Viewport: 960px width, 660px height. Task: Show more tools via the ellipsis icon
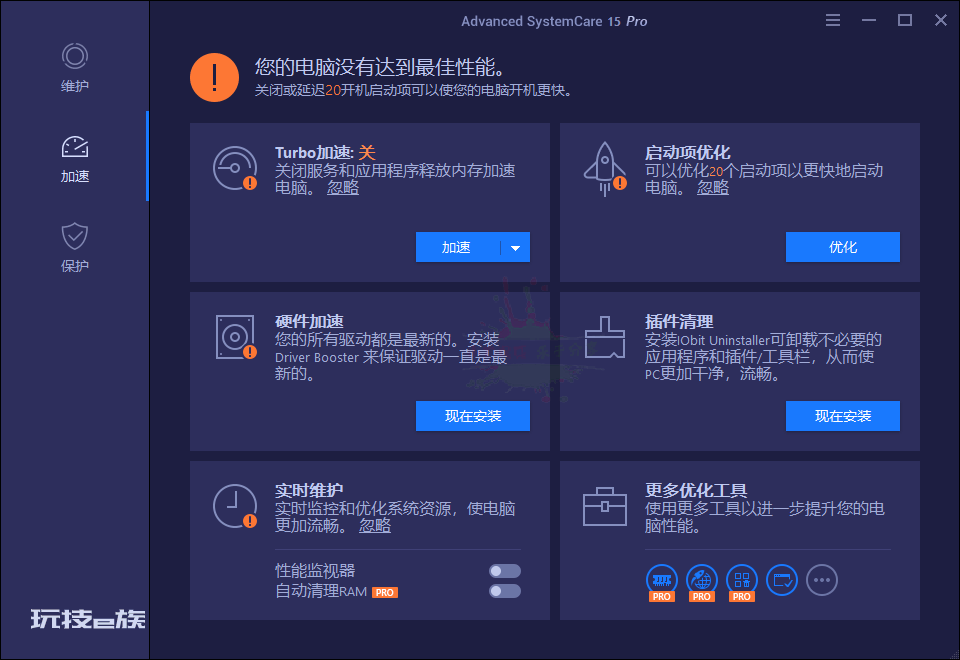[822, 580]
